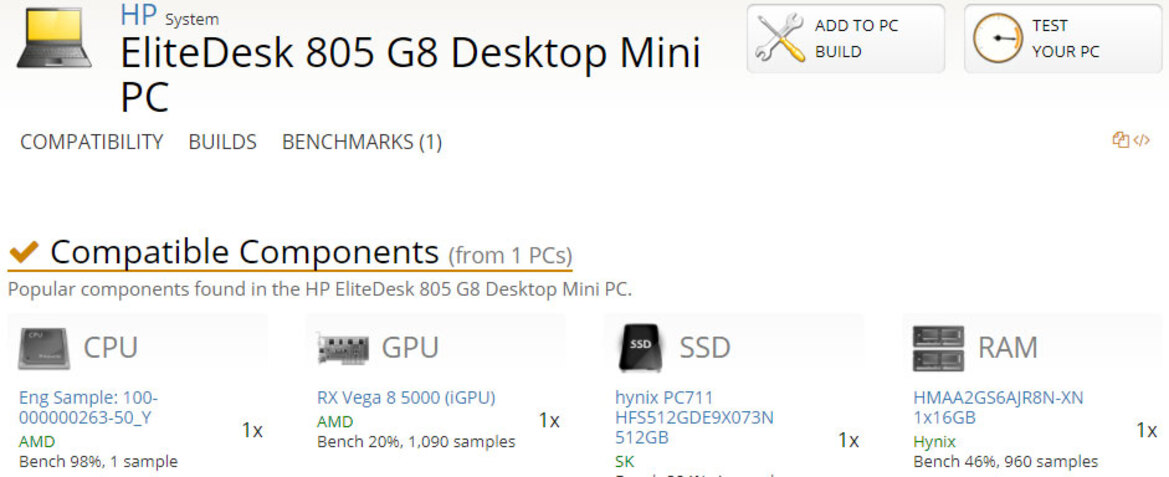Click the CPU chip icon
Image resolution: width=1169 pixels, height=477 pixels.
click(43, 348)
